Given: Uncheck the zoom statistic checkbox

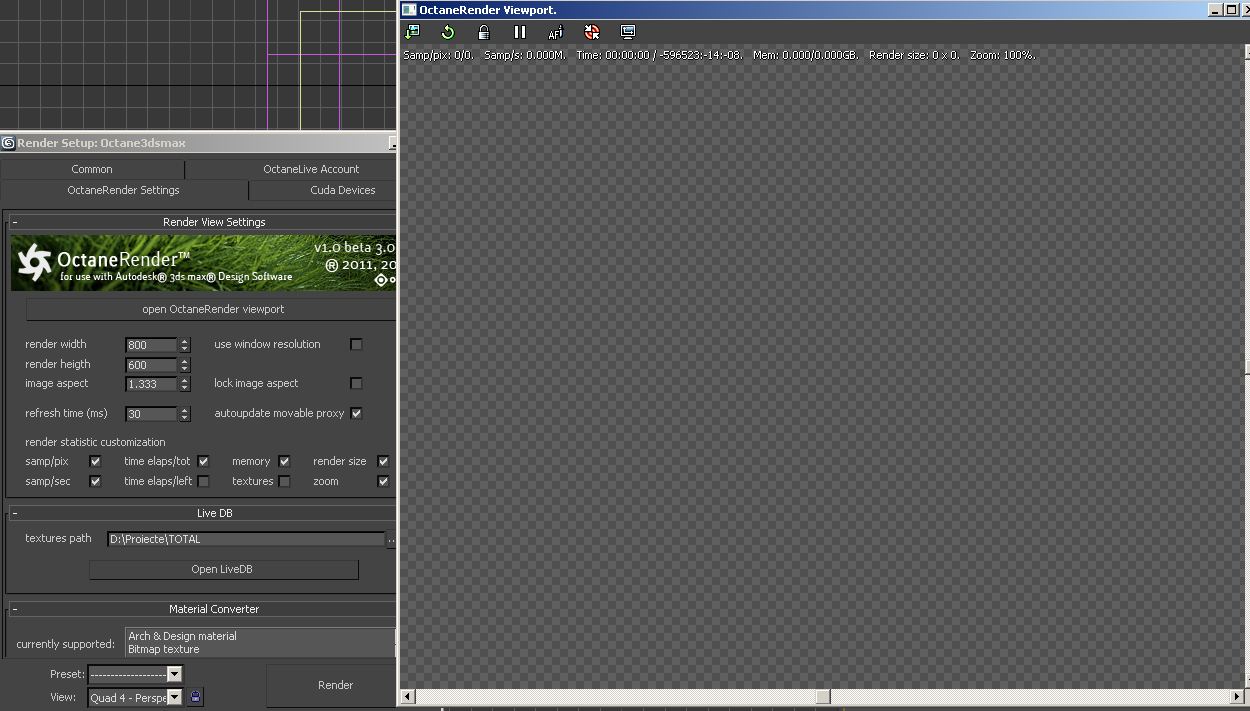Looking at the screenshot, I should tap(383, 481).
